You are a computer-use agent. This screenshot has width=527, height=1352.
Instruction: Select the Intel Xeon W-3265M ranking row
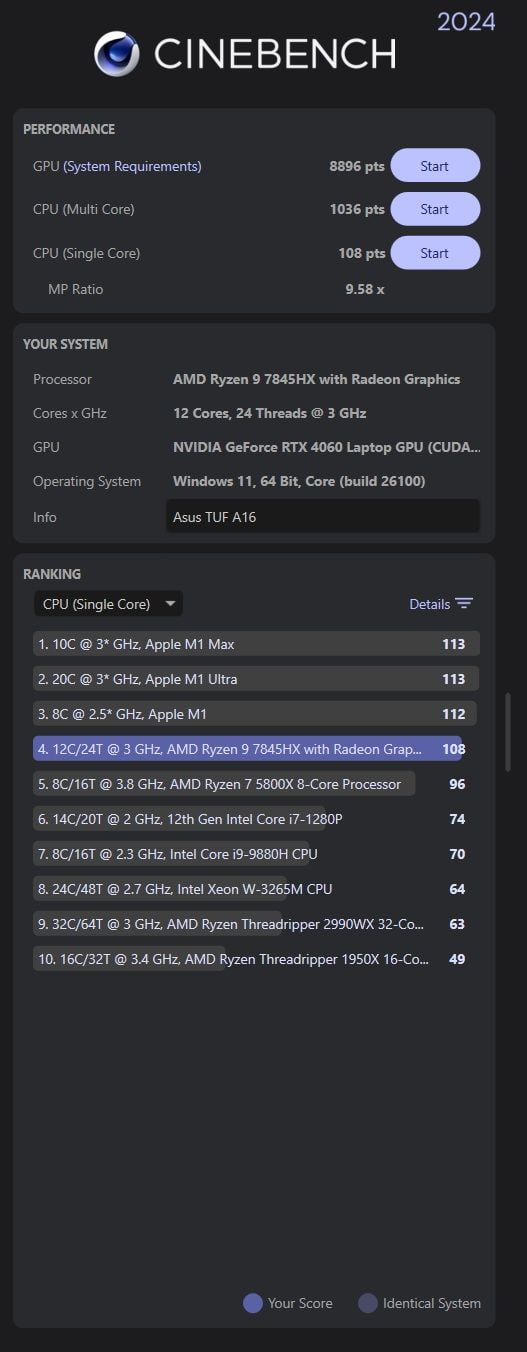(256, 889)
